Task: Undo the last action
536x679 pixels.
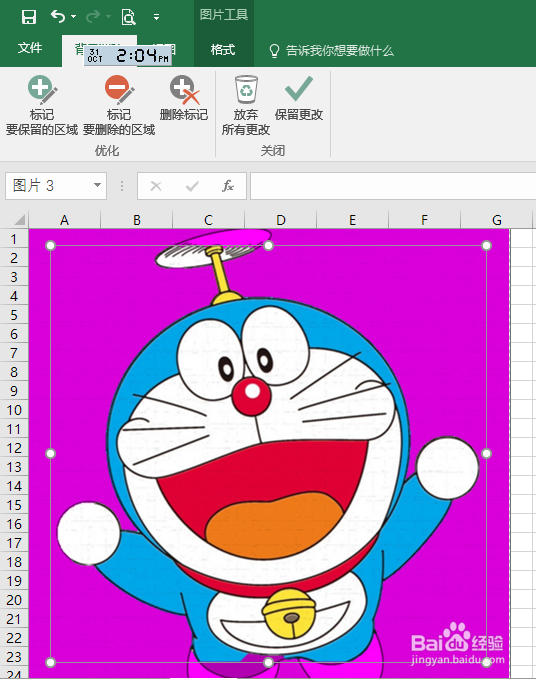Action: (58, 16)
